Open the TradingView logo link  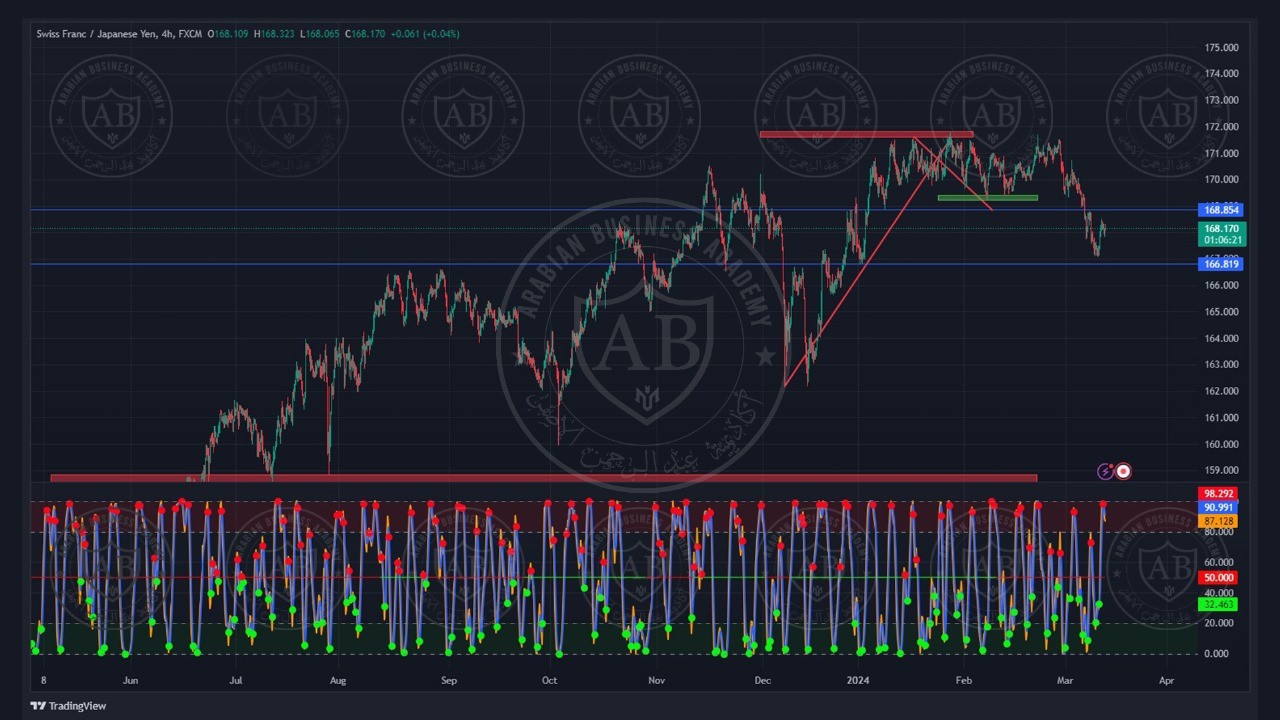[68, 706]
